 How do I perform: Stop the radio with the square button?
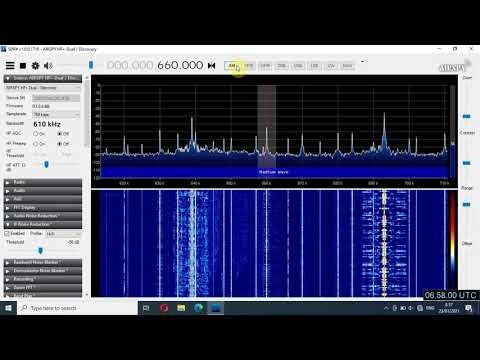coord(23,66)
